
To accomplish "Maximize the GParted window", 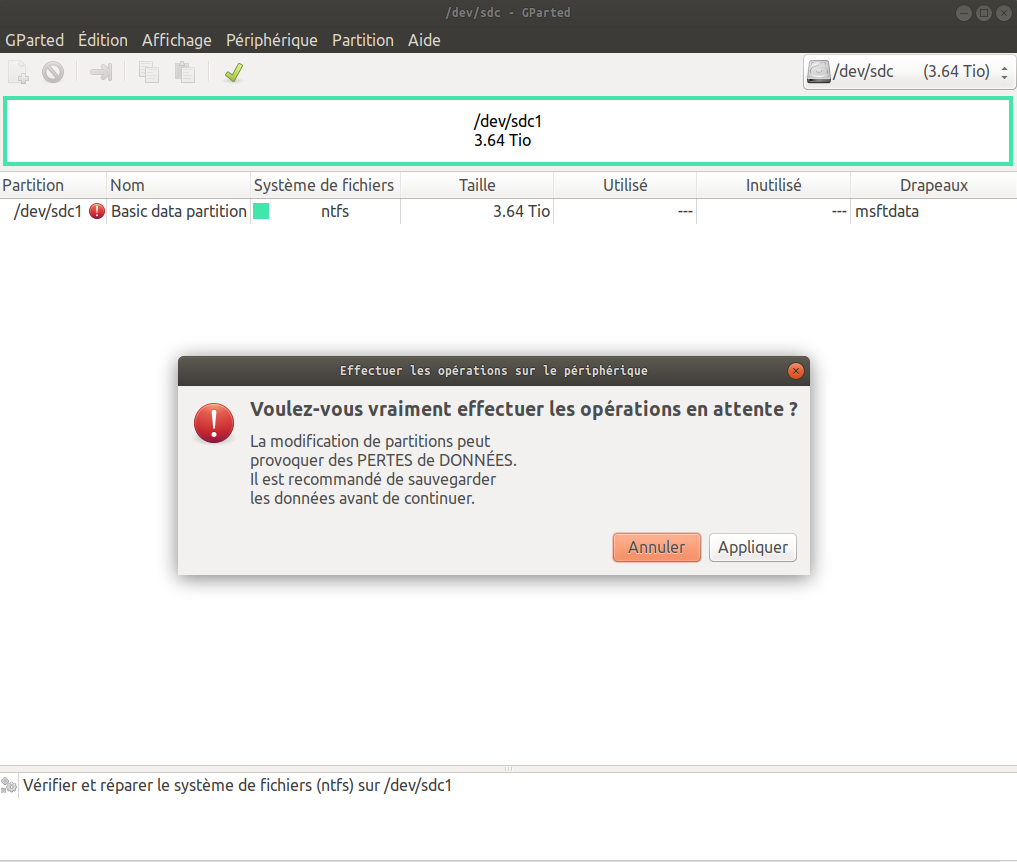I will (984, 13).
